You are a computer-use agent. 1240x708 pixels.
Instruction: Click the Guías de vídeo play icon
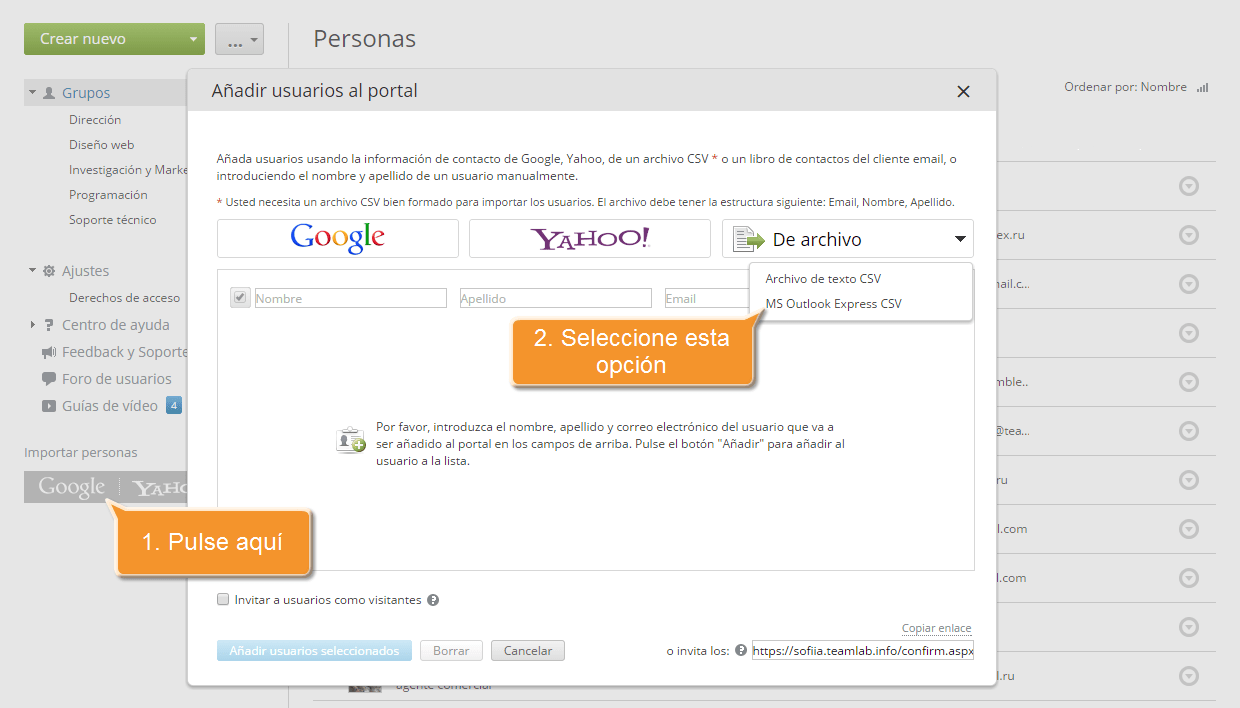point(49,406)
